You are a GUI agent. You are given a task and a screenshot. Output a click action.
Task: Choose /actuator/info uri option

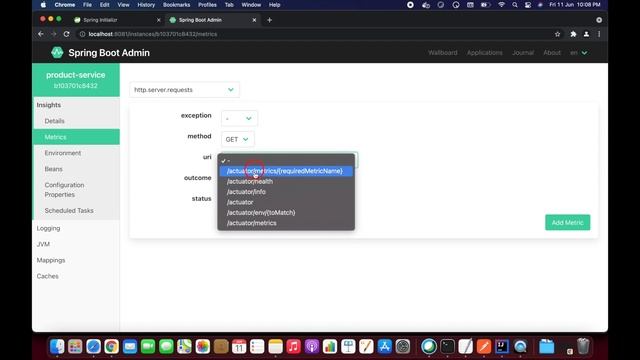coord(286,192)
